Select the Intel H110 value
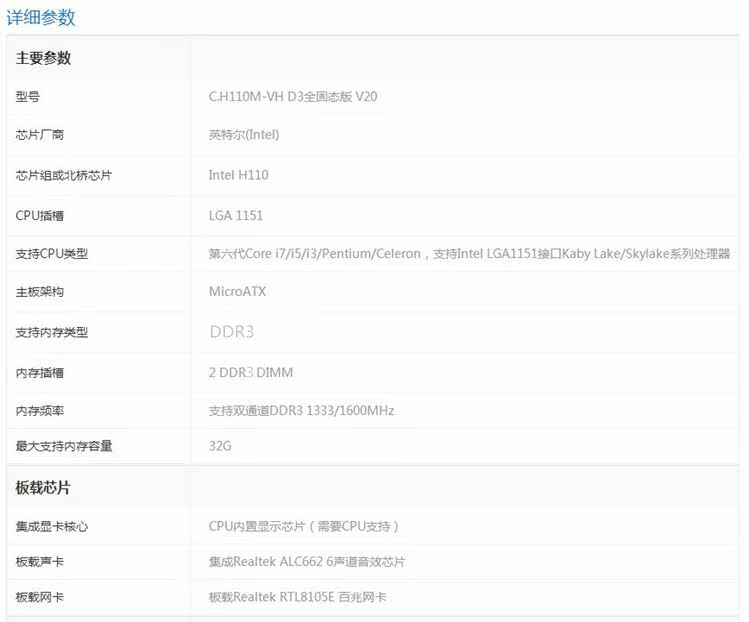This screenshot has width=749, height=622. pyautogui.click(x=238, y=175)
